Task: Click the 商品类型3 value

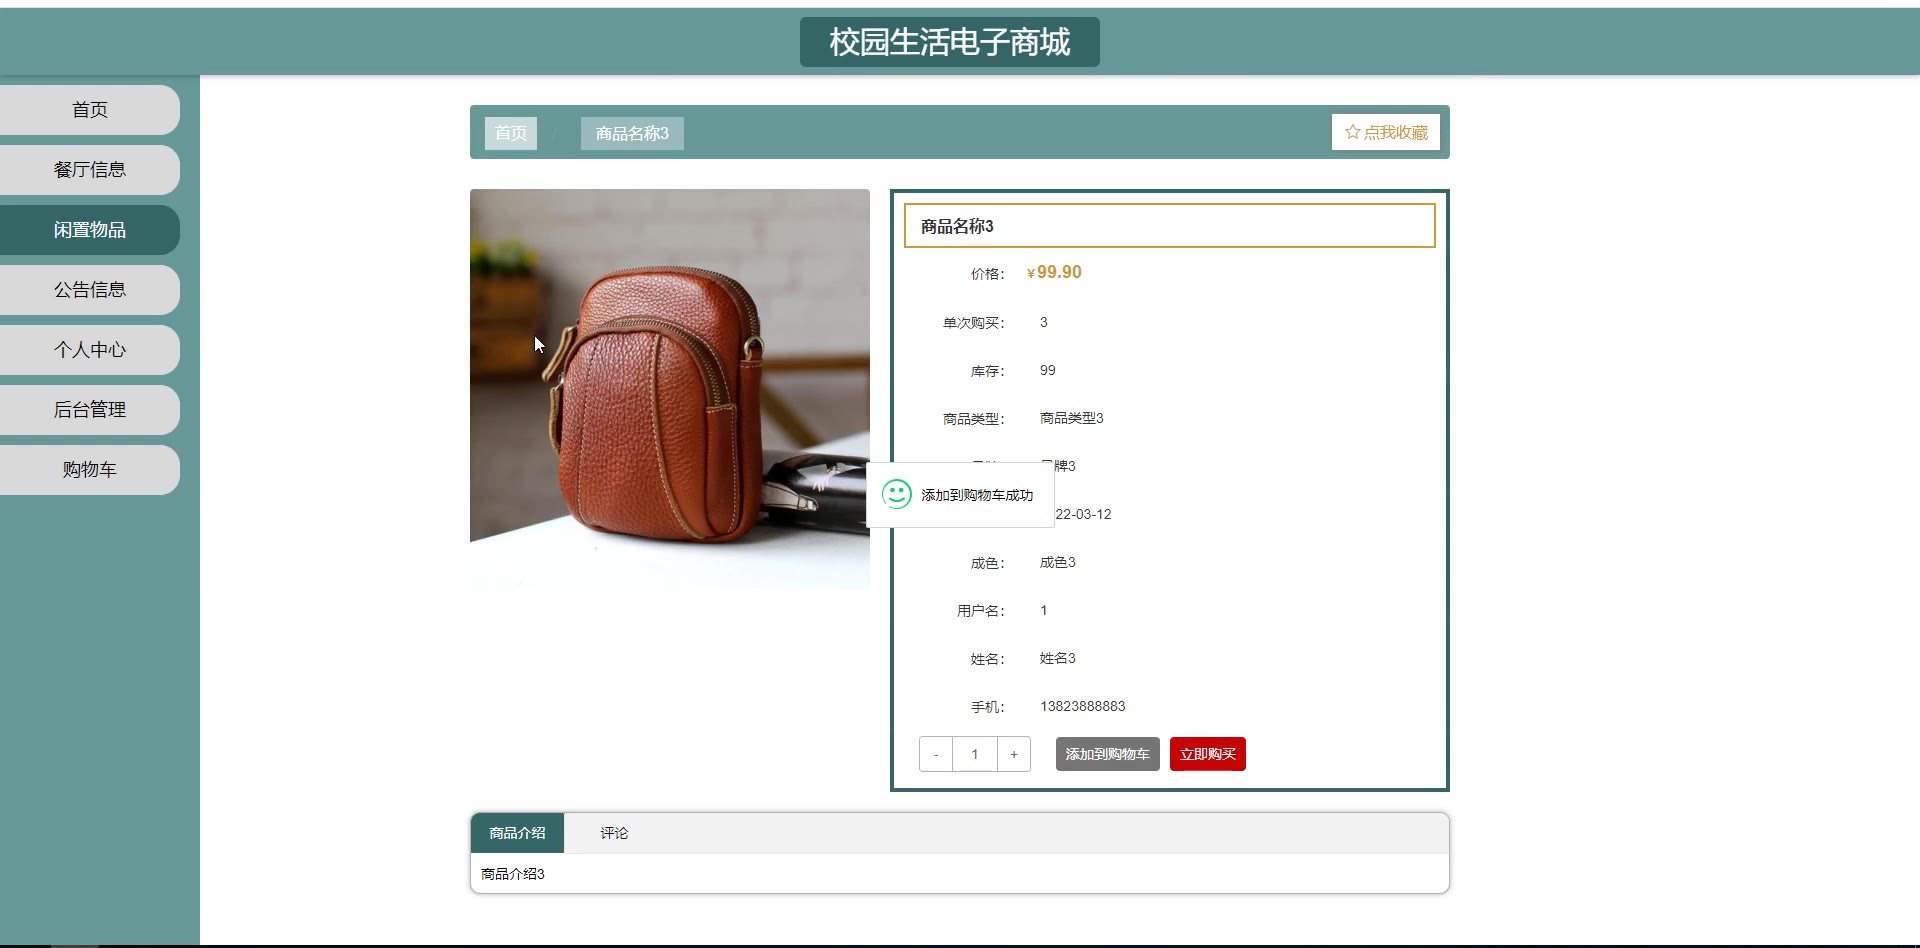Action: click(x=1072, y=418)
